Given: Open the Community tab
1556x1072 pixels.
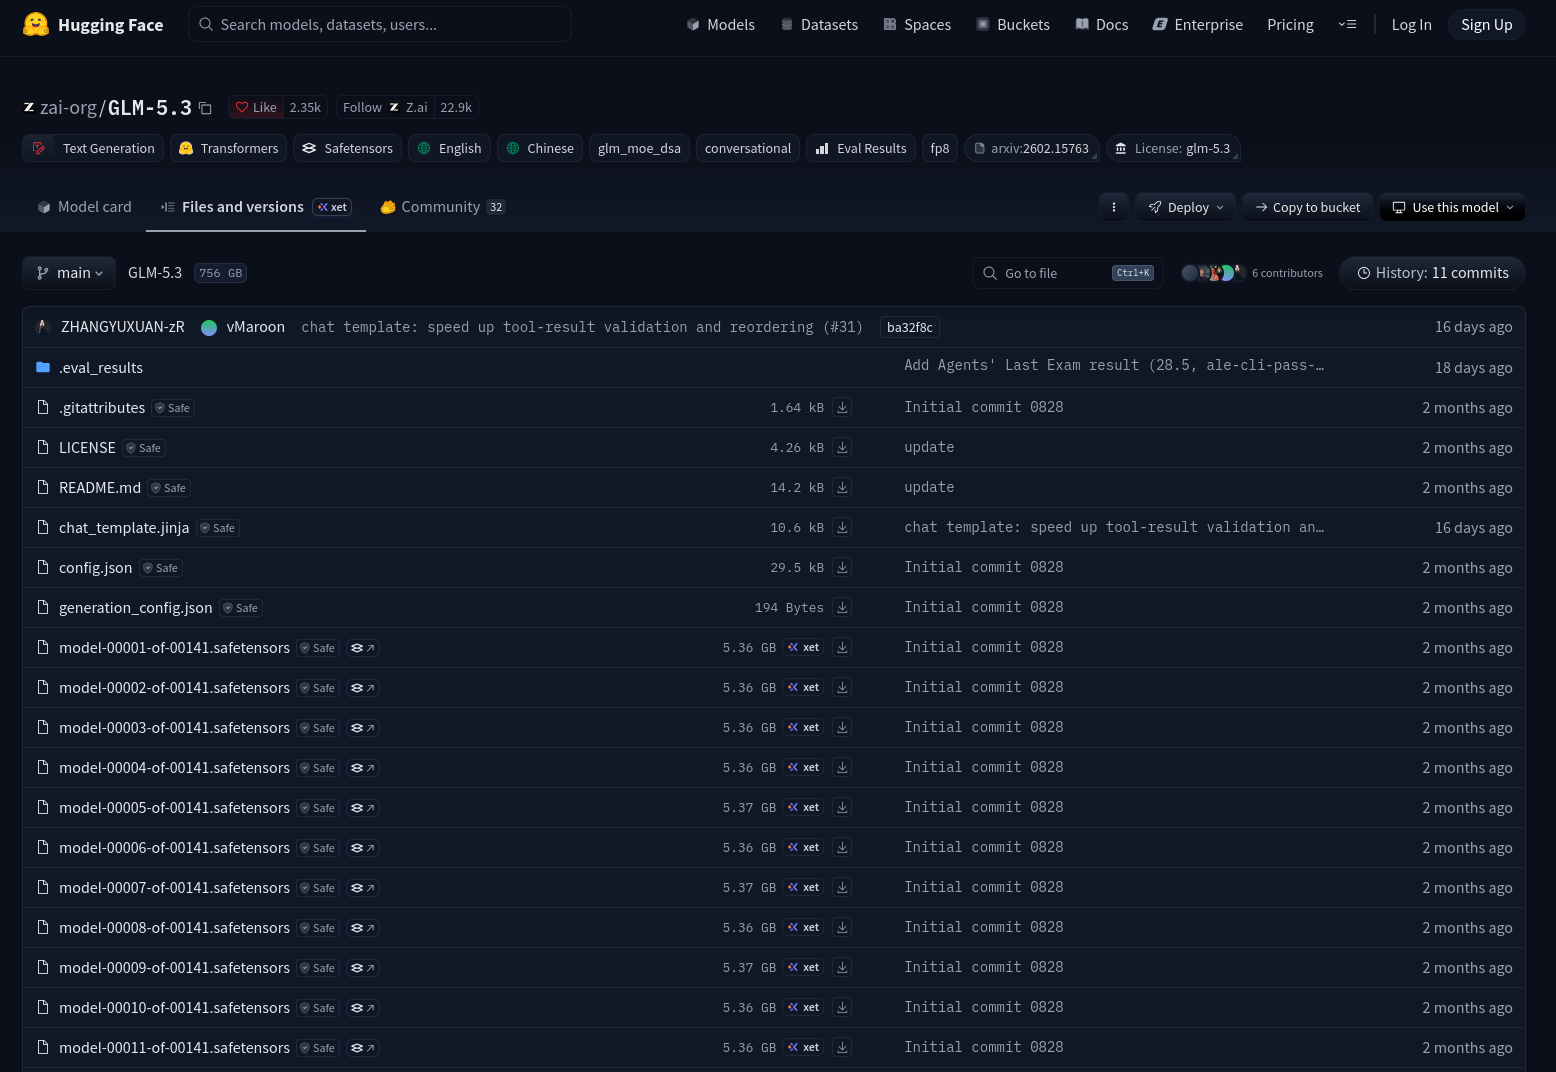Looking at the screenshot, I should point(443,207).
